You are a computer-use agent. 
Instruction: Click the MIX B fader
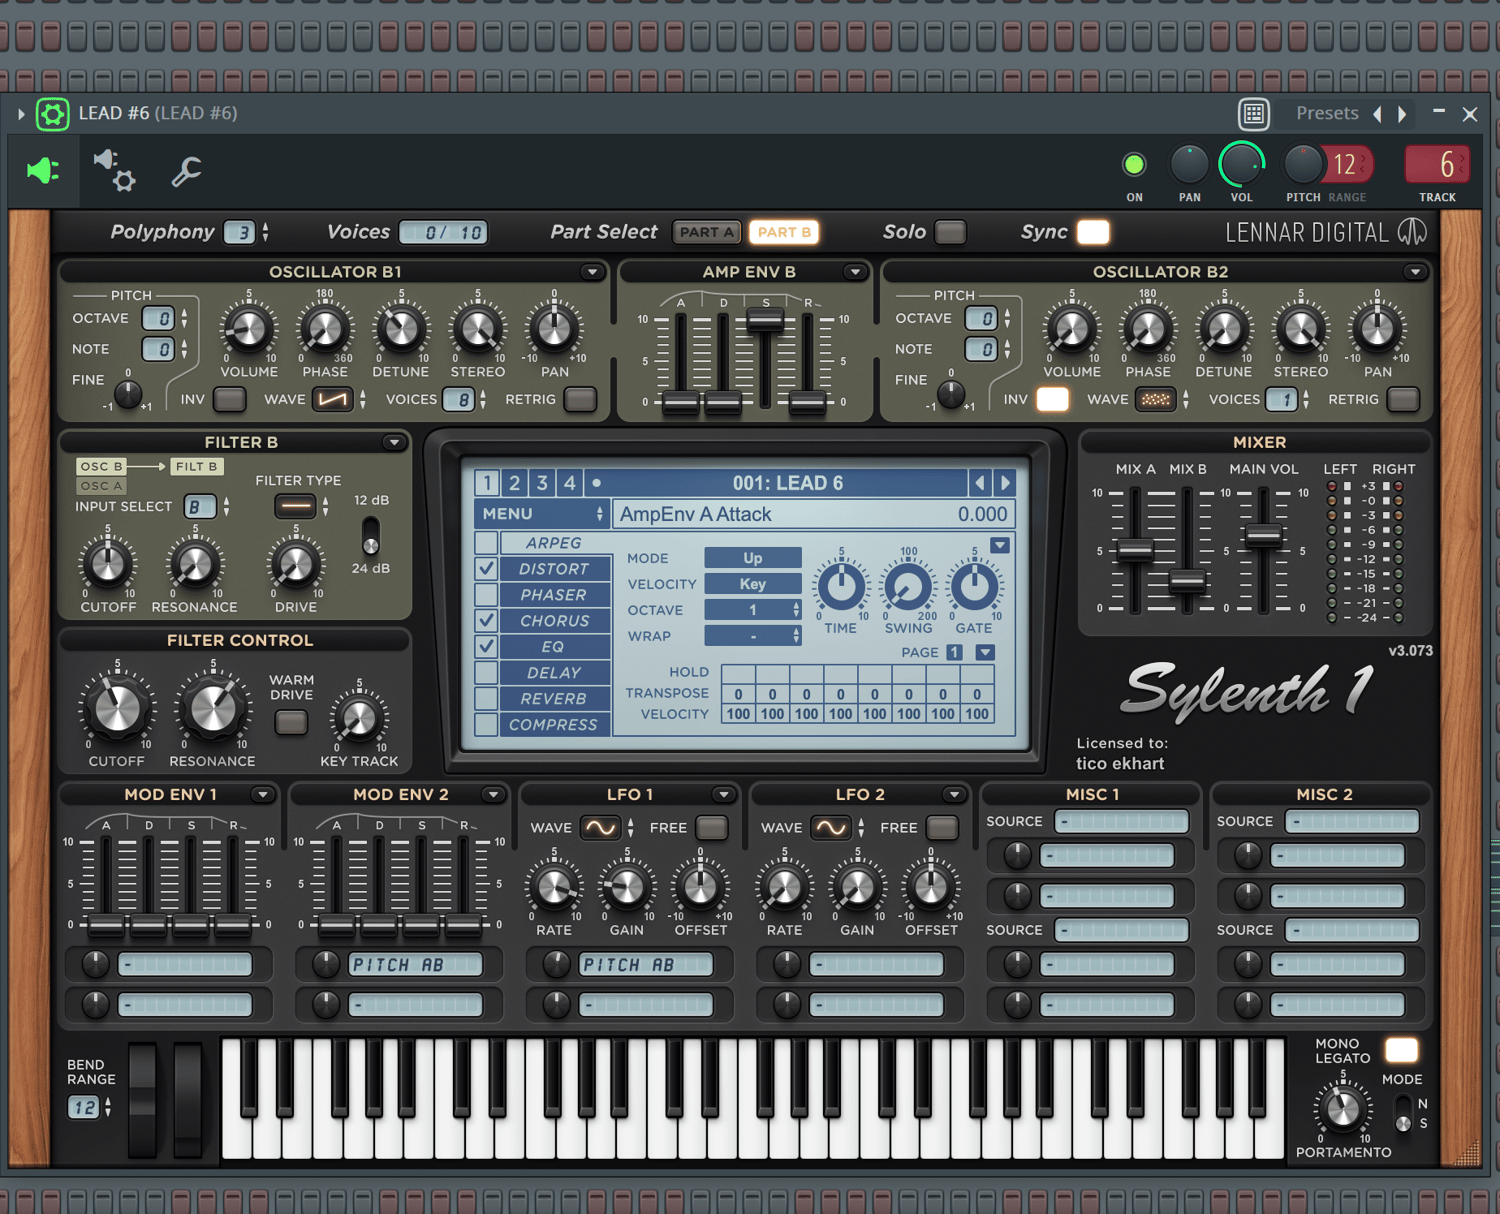click(x=1187, y=580)
